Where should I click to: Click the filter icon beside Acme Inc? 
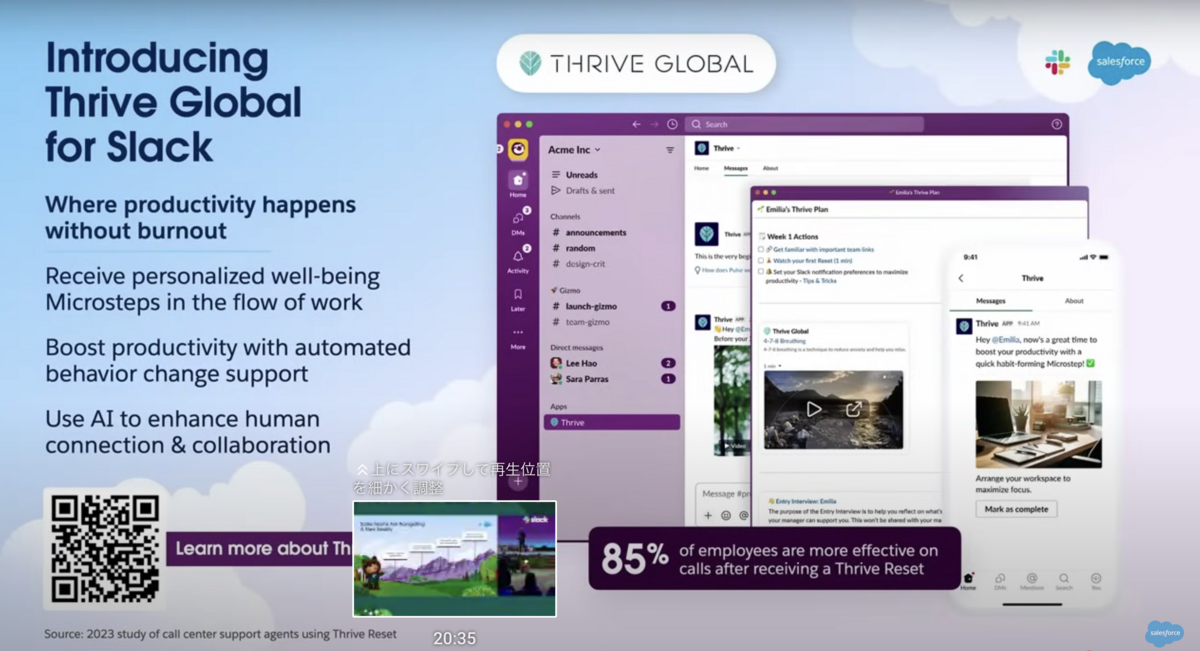[670, 150]
